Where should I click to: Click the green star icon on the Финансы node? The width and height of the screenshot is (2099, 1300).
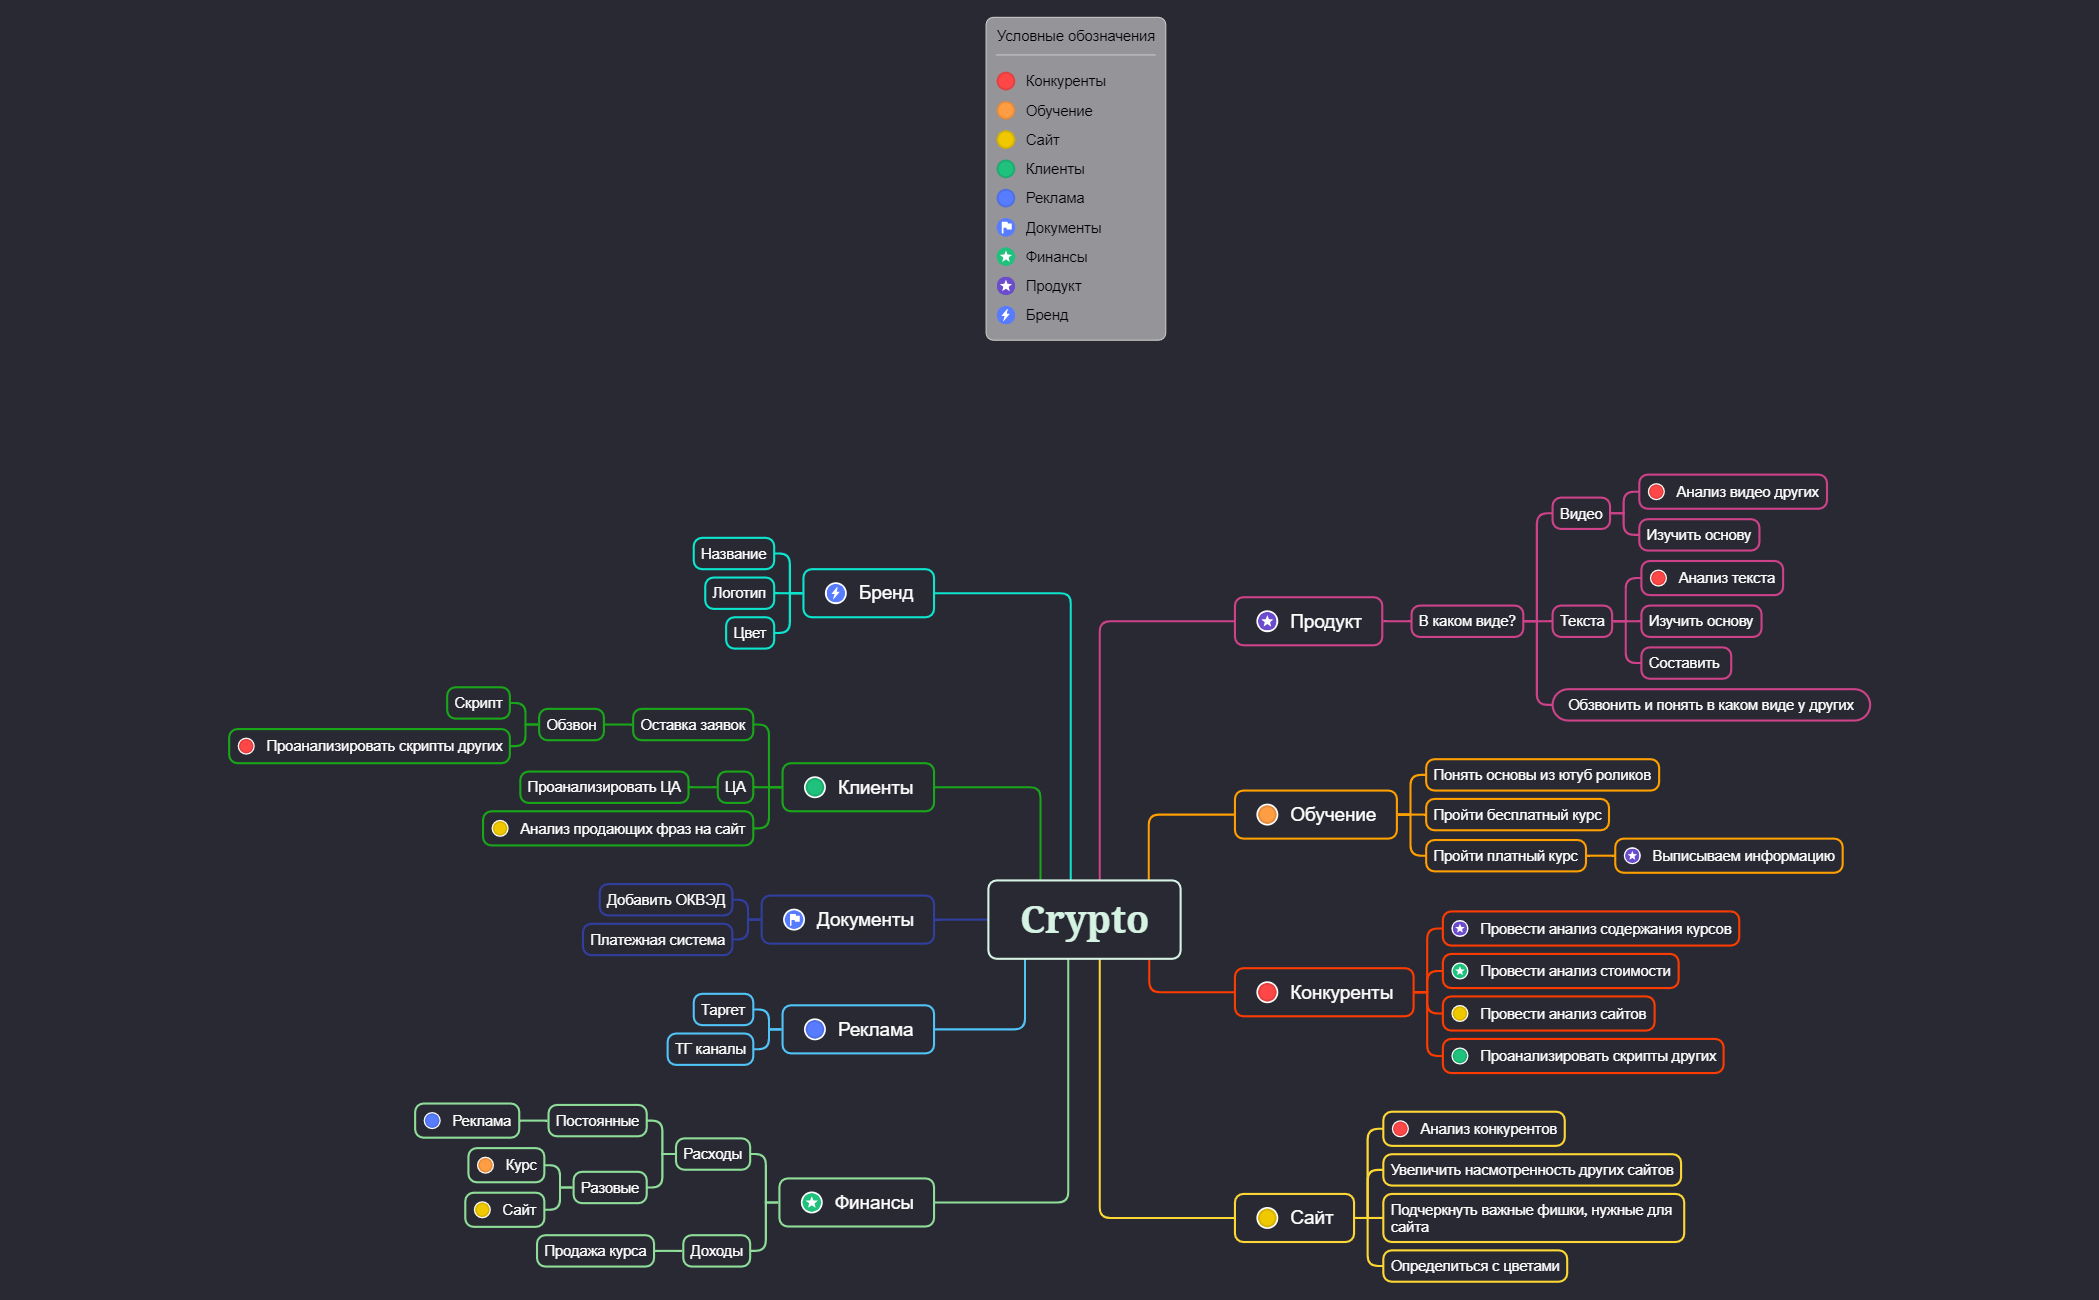[x=812, y=1202]
